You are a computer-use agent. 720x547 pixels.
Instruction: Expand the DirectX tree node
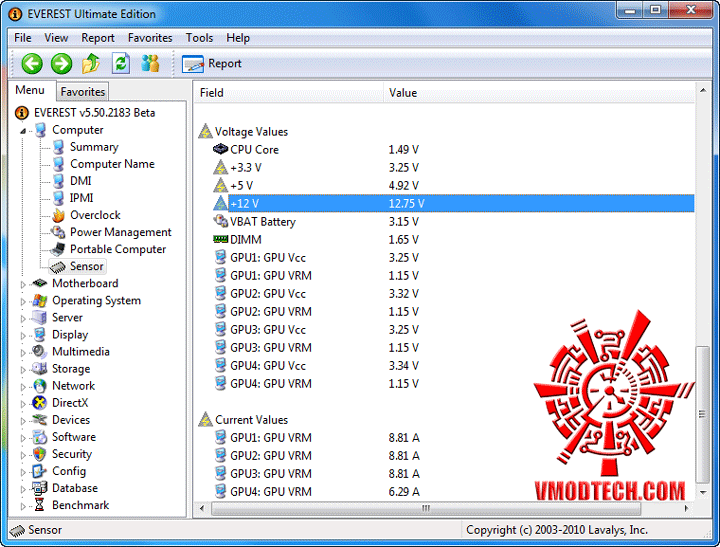[23, 404]
